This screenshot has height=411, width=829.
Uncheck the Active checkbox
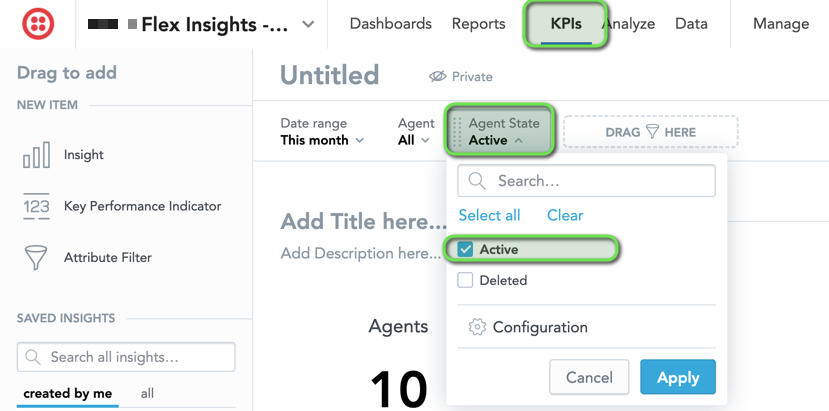pyautogui.click(x=465, y=249)
